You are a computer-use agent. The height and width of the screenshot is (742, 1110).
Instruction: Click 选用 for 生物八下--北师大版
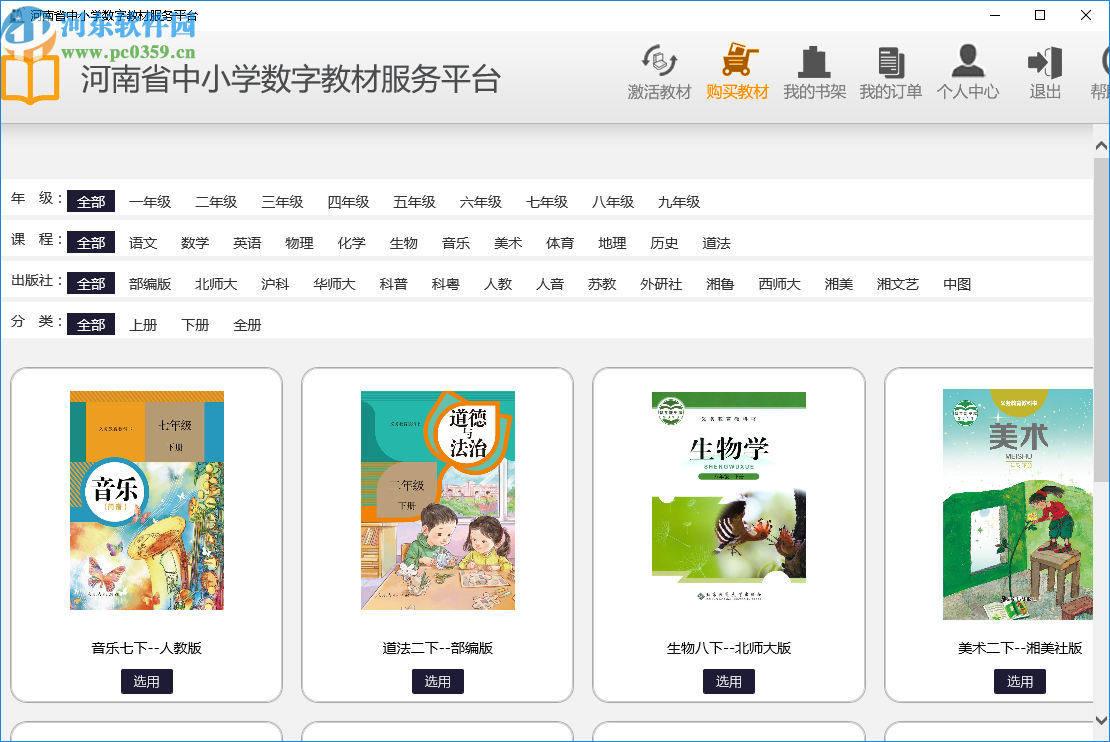tap(729, 681)
